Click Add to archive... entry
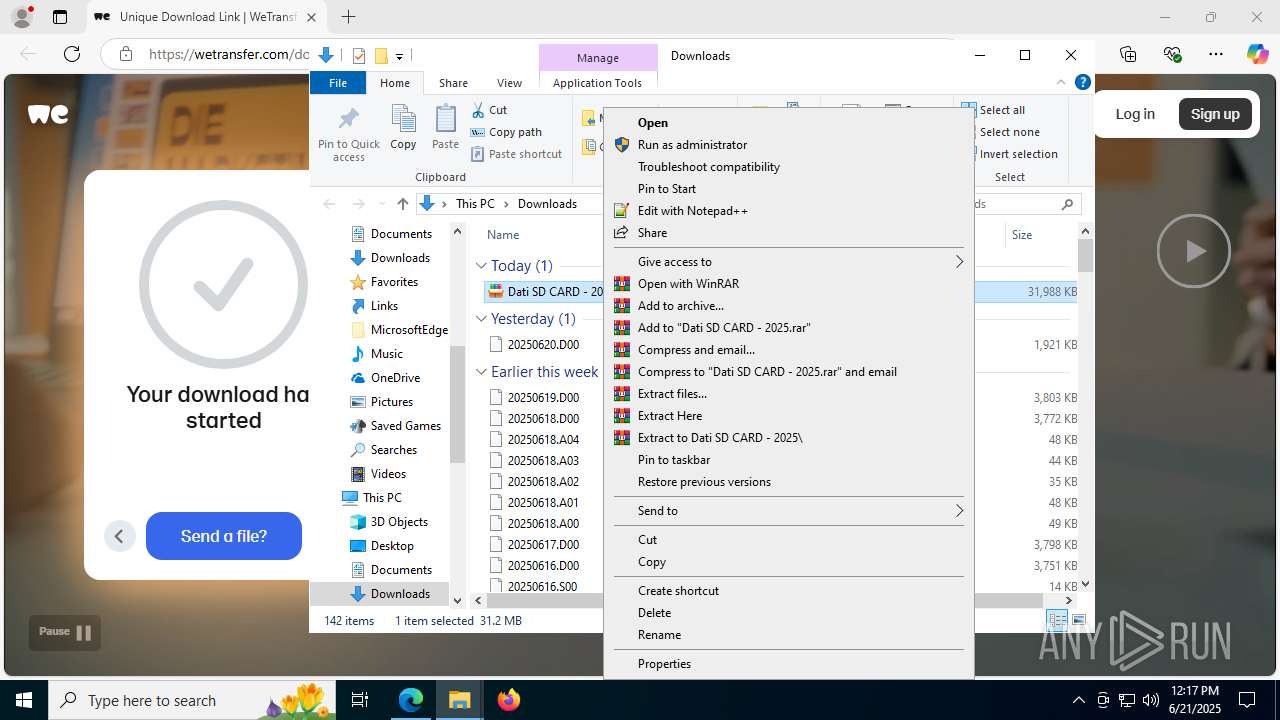This screenshot has height=720, width=1280. pos(680,305)
